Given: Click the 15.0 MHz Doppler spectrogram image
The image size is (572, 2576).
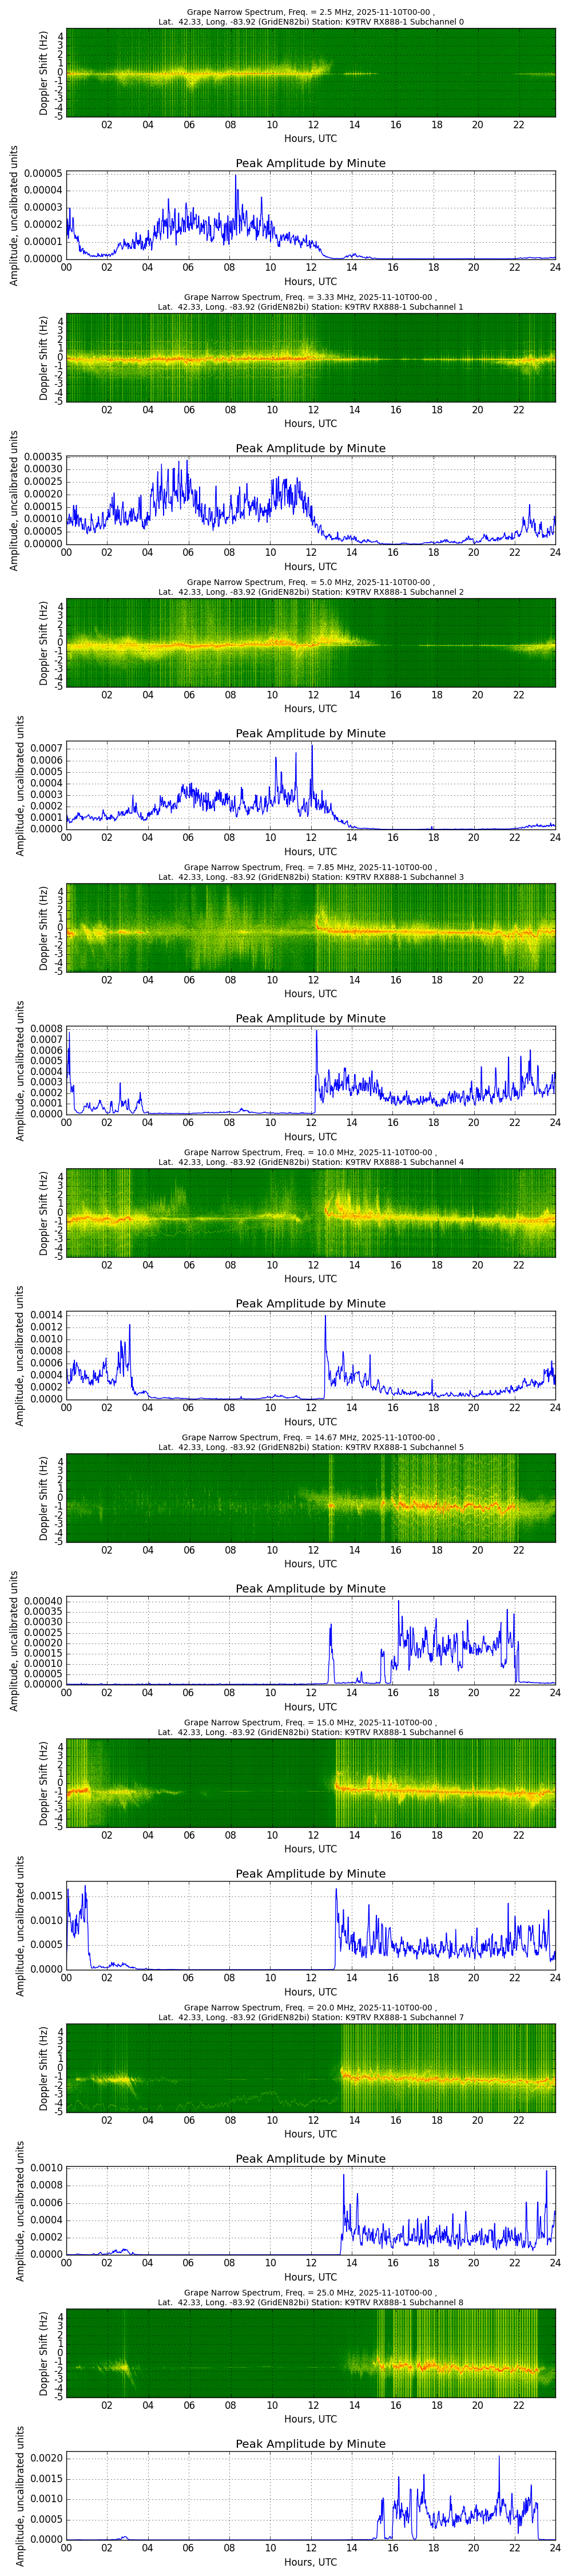Looking at the screenshot, I should (x=310, y=1783).
